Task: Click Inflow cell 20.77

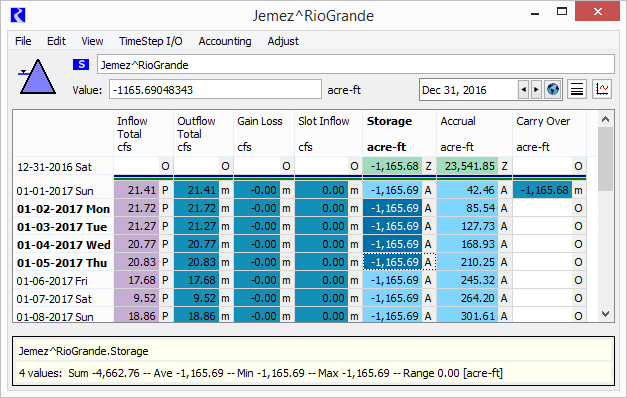Action: coord(137,244)
